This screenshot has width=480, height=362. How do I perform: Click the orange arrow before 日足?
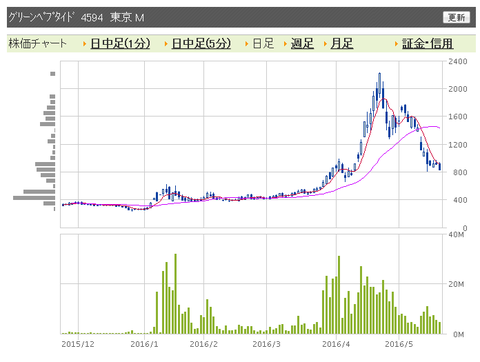pyautogui.click(x=247, y=44)
